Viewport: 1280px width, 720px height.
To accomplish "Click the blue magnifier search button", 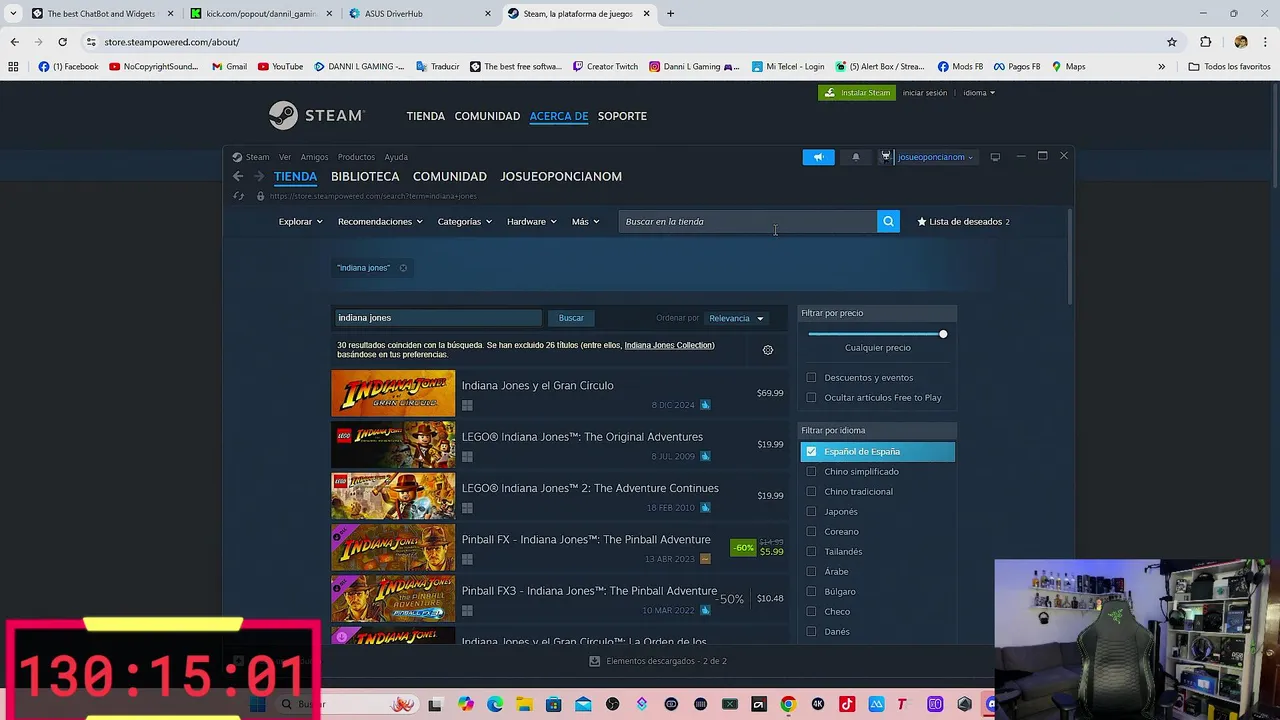I will coord(888,221).
